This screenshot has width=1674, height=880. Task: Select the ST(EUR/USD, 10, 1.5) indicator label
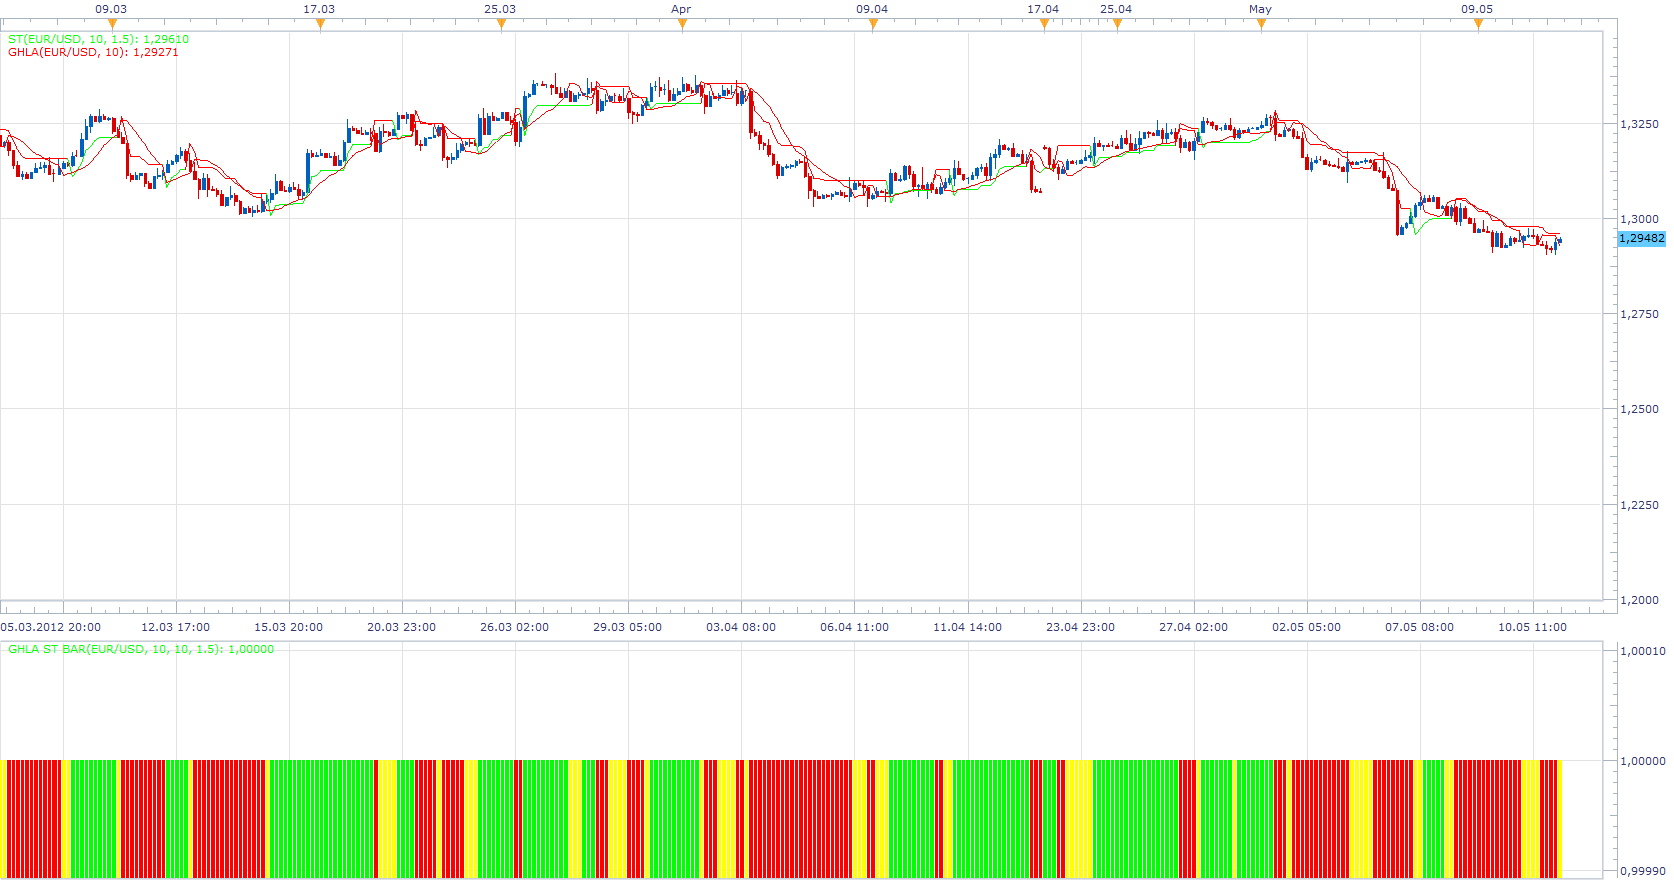[x=98, y=39]
